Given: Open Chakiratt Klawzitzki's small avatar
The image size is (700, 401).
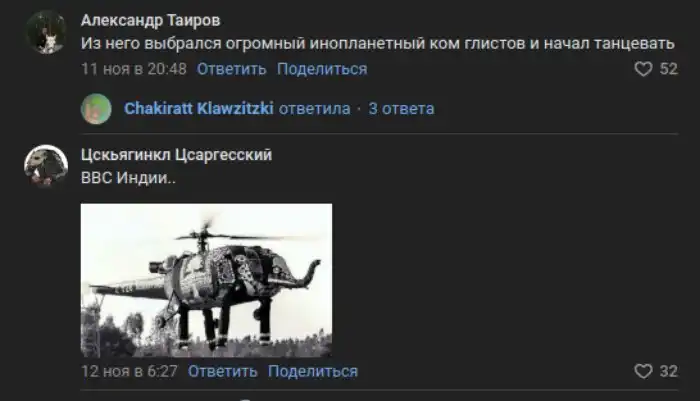Looking at the screenshot, I should (x=96, y=109).
